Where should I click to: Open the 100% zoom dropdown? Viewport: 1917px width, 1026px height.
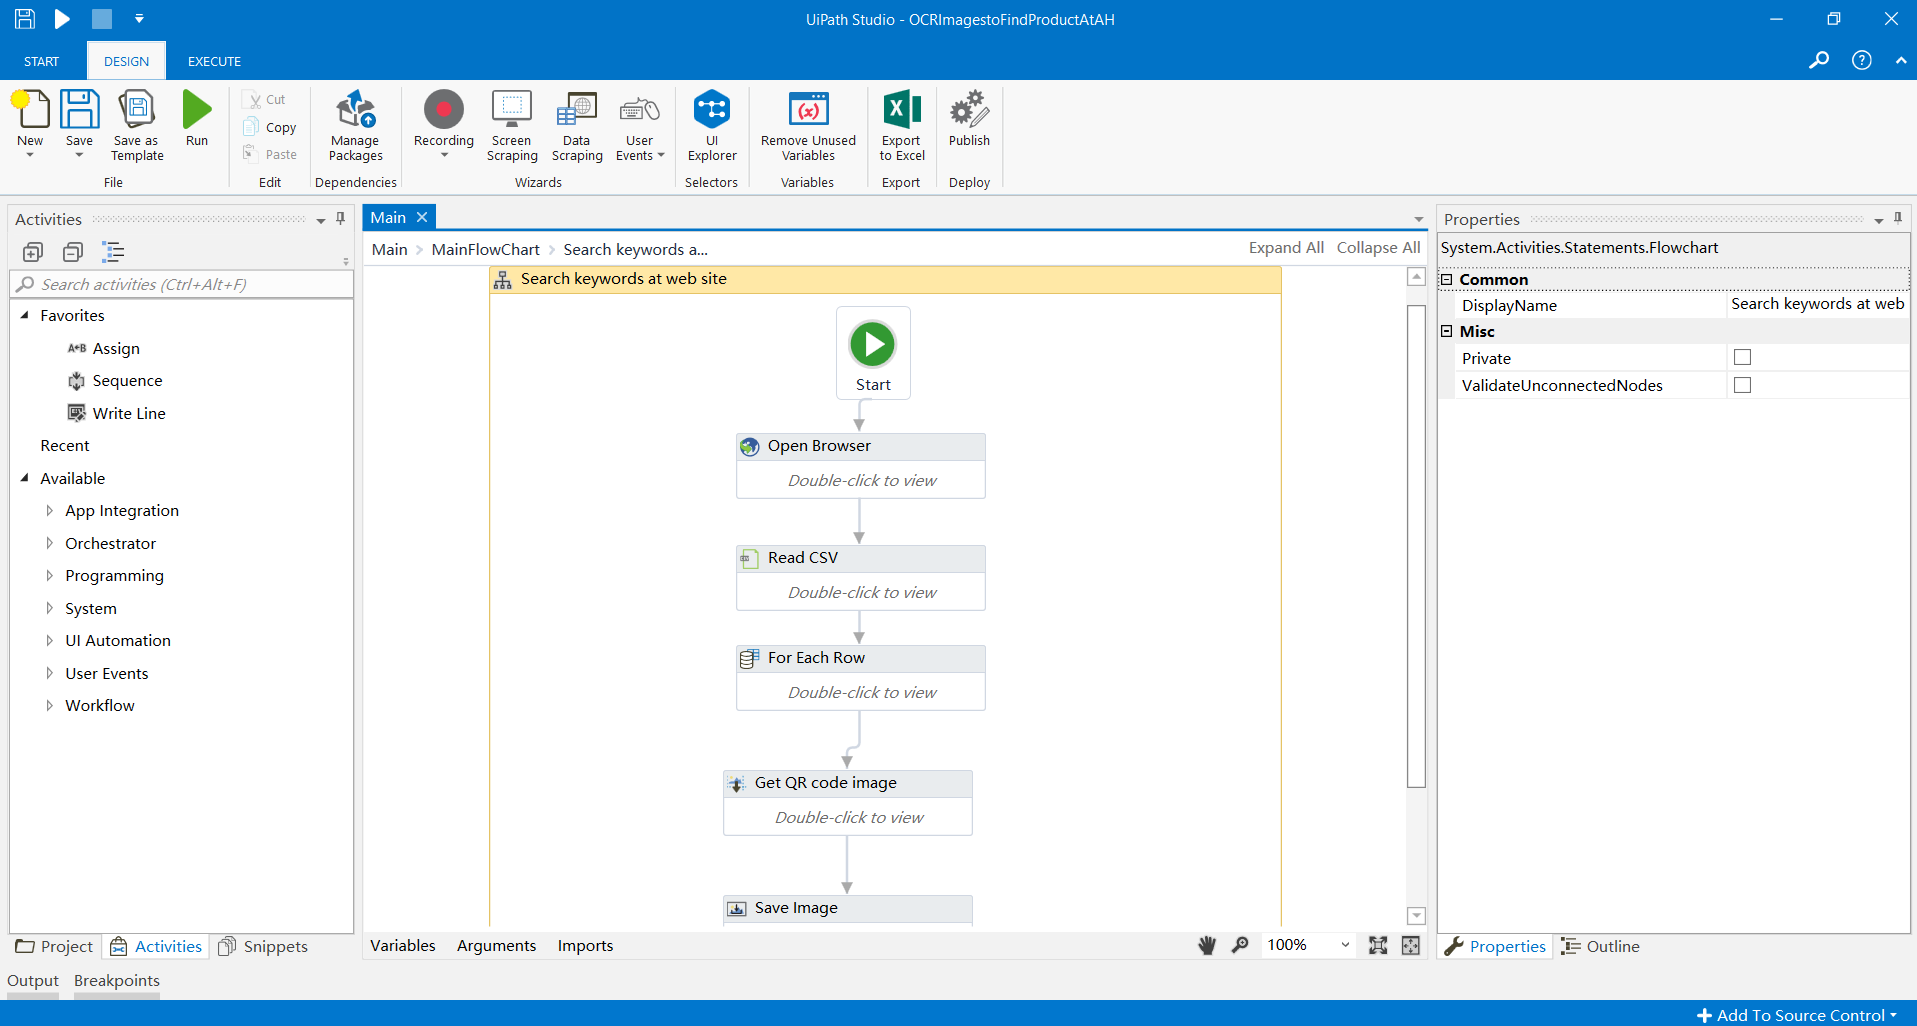click(1345, 945)
